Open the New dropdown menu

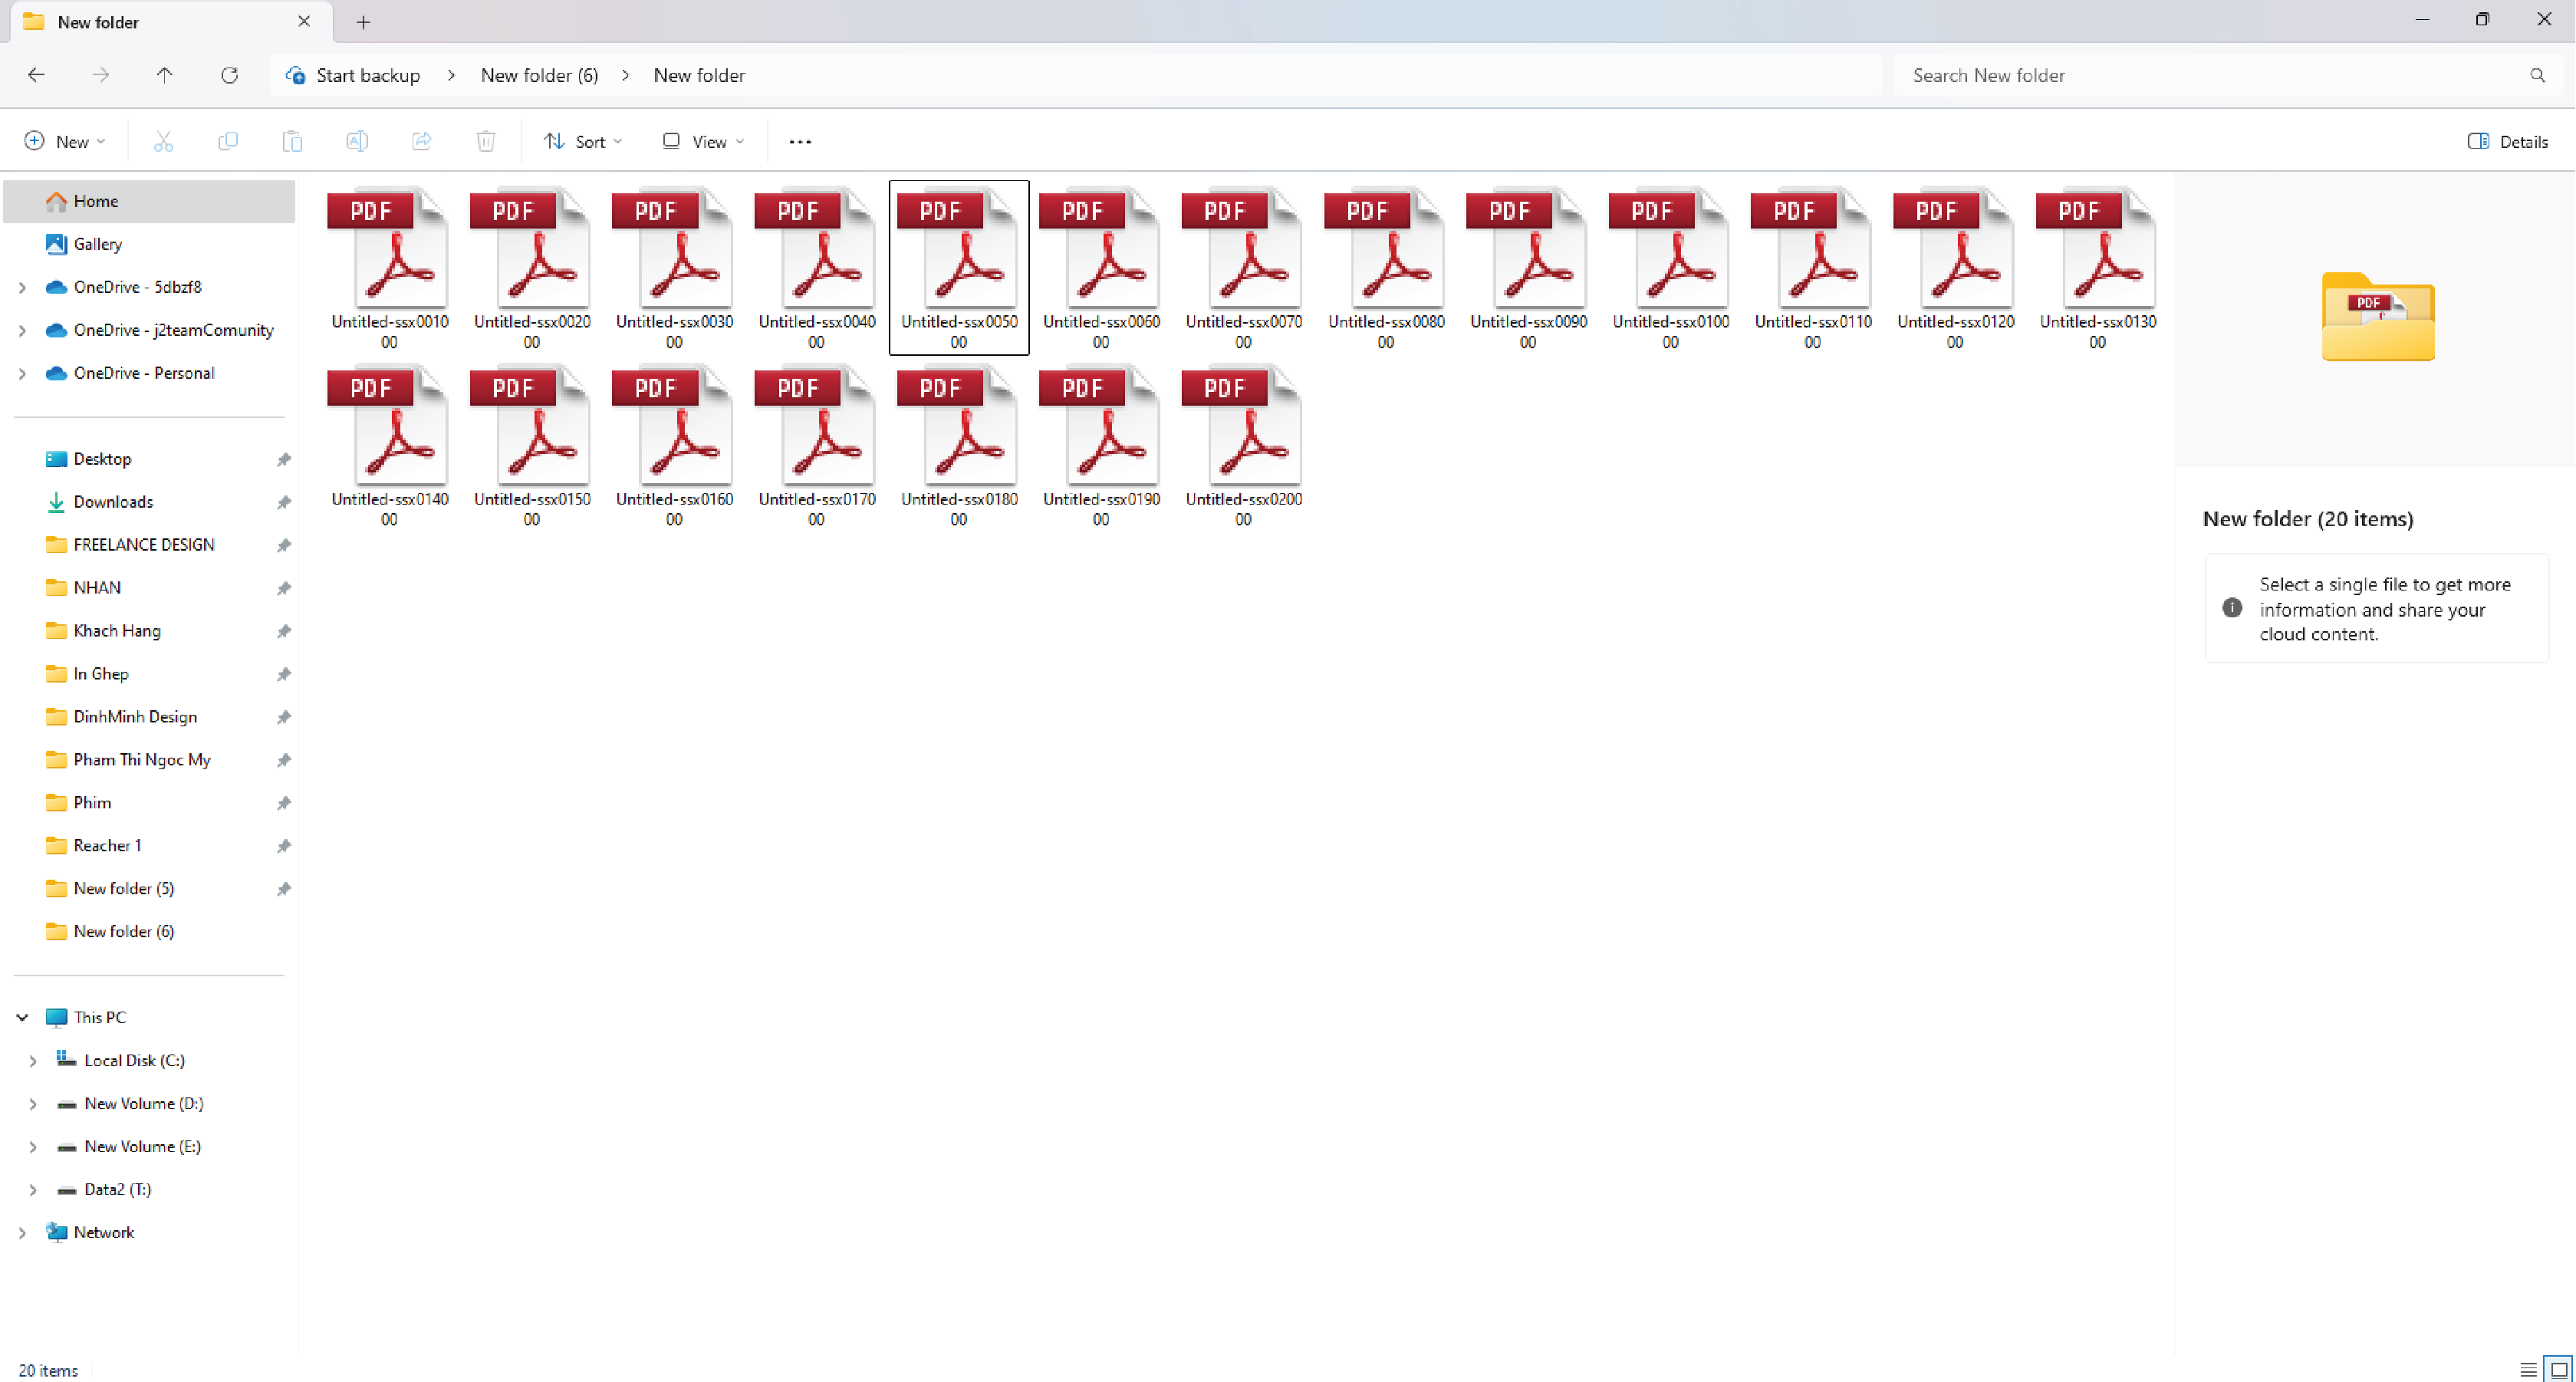tap(65, 141)
